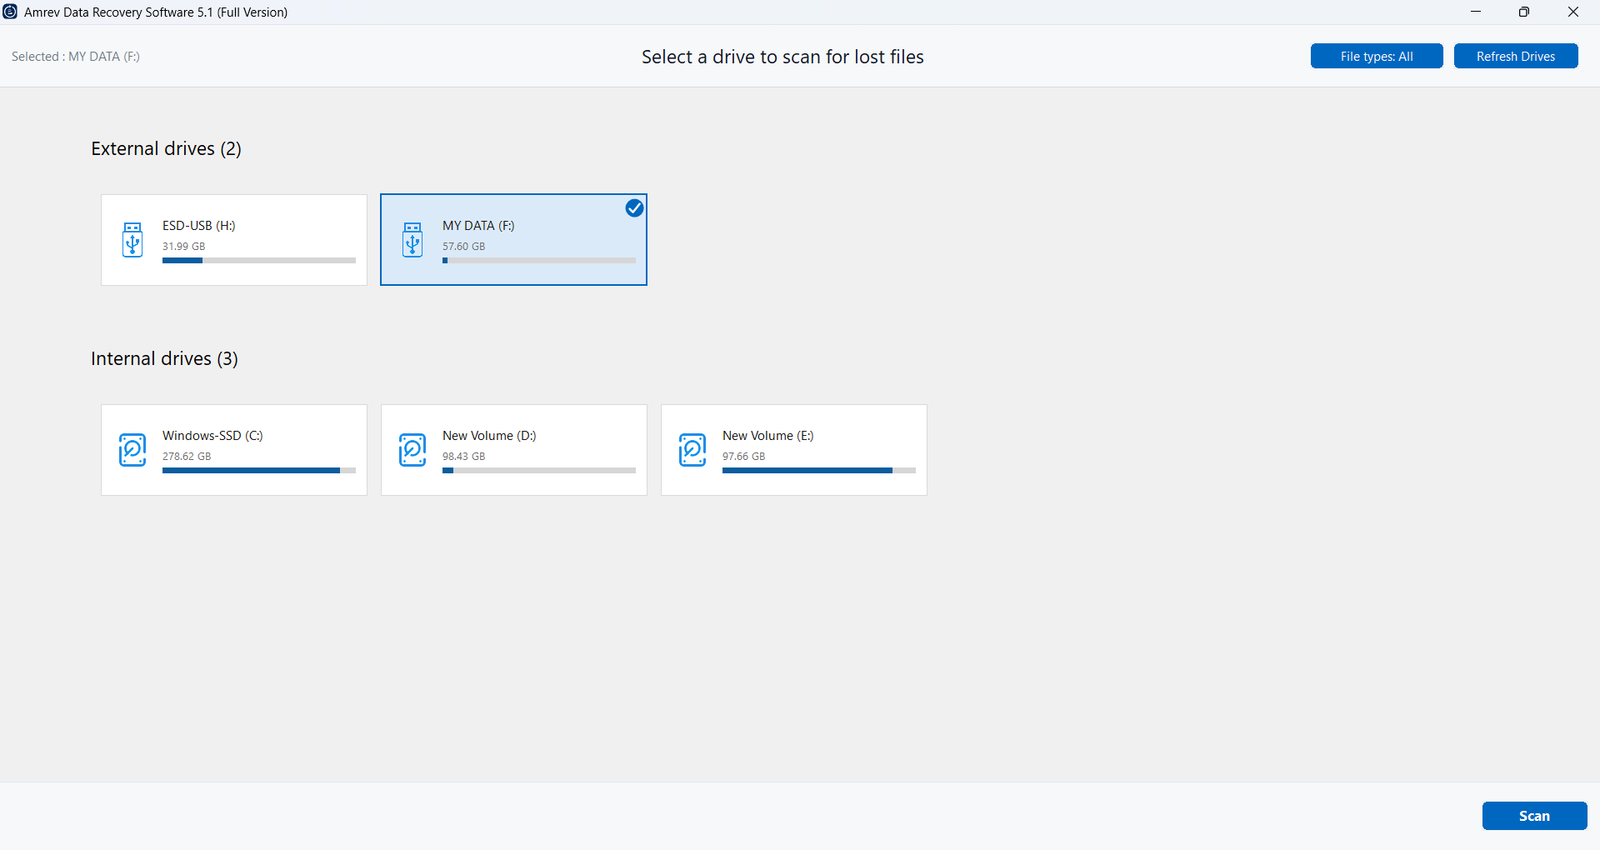1600x850 pixels.
Task: Click the 97.66 GB size text
Action: click(744, 456)
